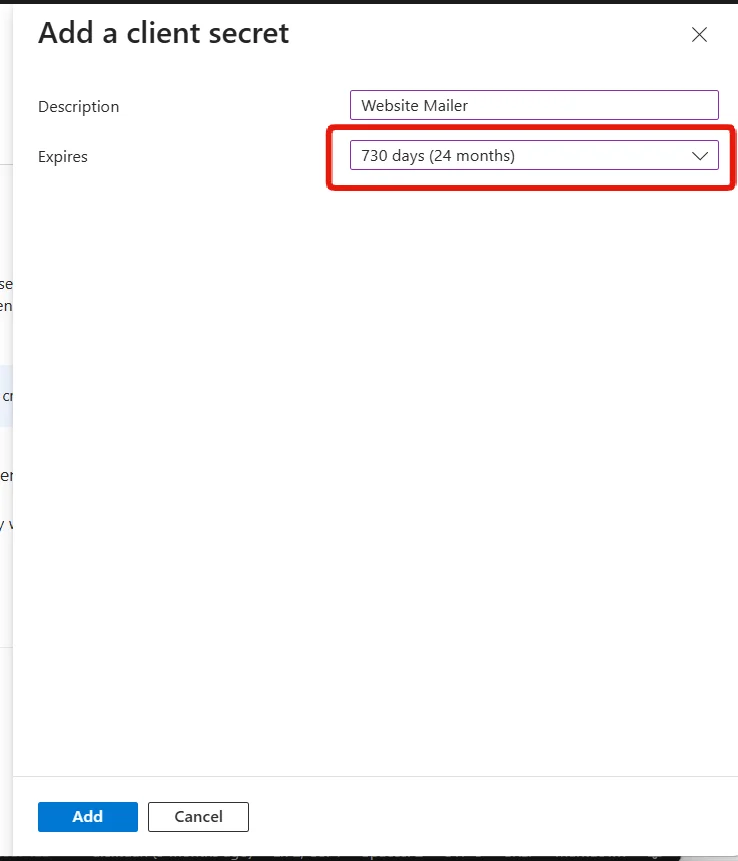Open the Expires dropdown showing 730 days
Viewport: 738px width, 861px height.
pyautogui.click(x=534, y=155)
